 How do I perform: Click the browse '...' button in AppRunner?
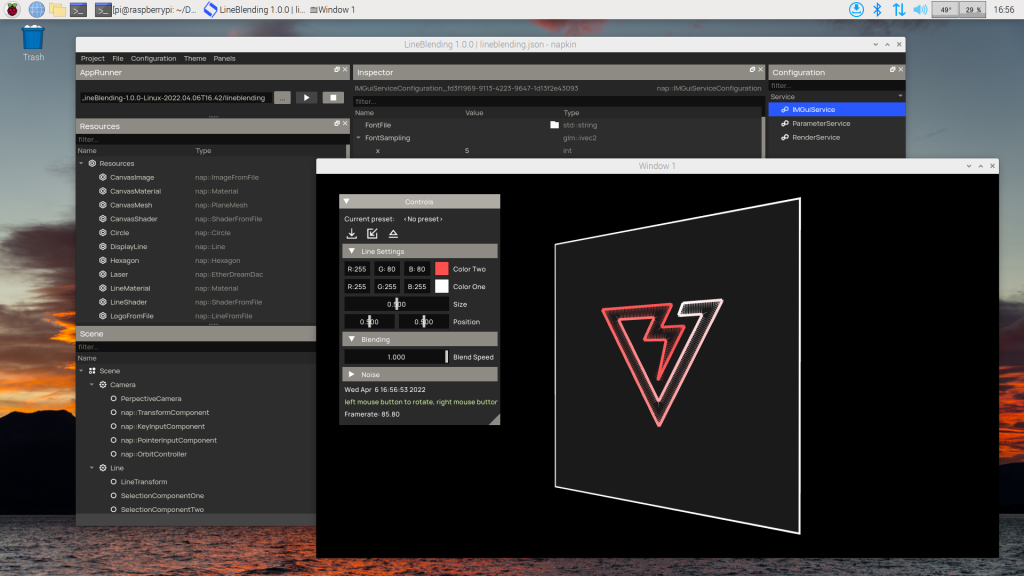pos(282,98)
